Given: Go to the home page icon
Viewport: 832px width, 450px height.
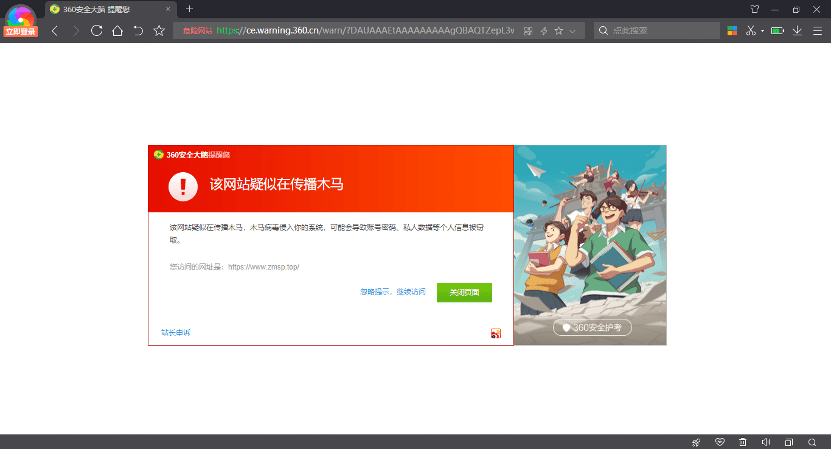Looking at the screenshot, I should (x=117, y=31).
